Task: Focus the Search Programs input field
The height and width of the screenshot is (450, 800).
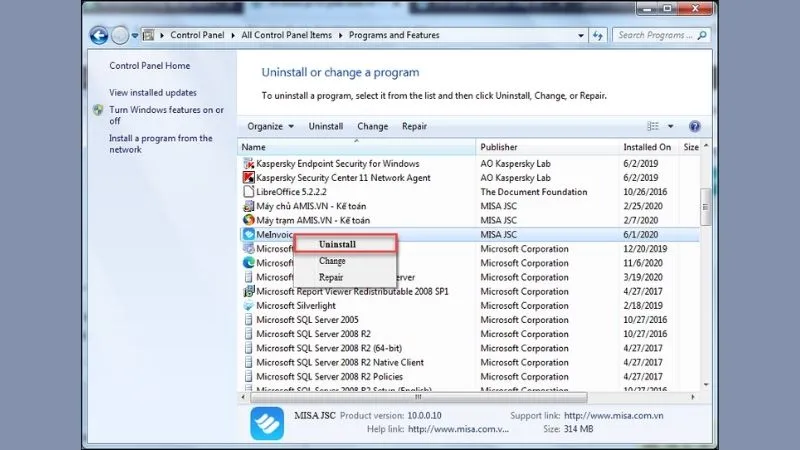Action: tap(654, 35)
